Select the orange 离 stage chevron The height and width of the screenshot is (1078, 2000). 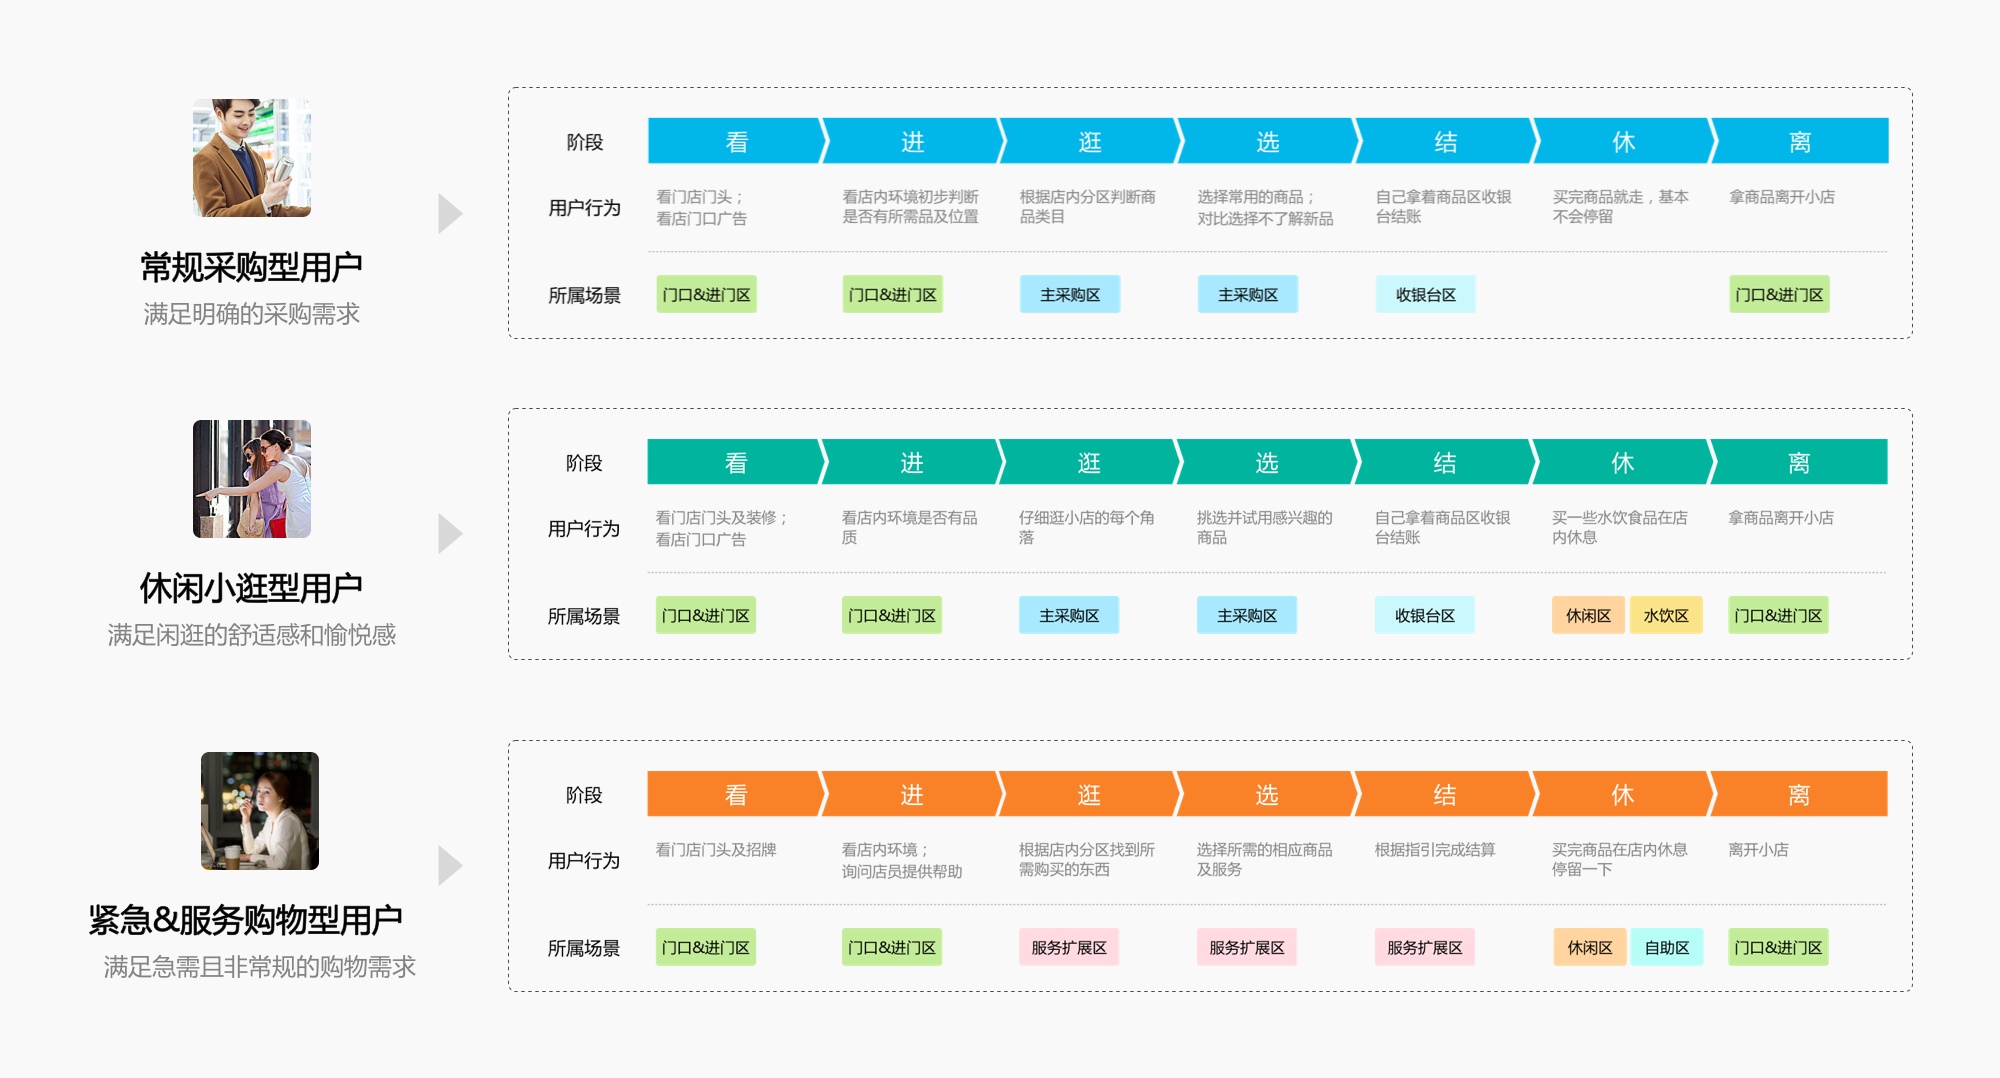(1799, 794)
